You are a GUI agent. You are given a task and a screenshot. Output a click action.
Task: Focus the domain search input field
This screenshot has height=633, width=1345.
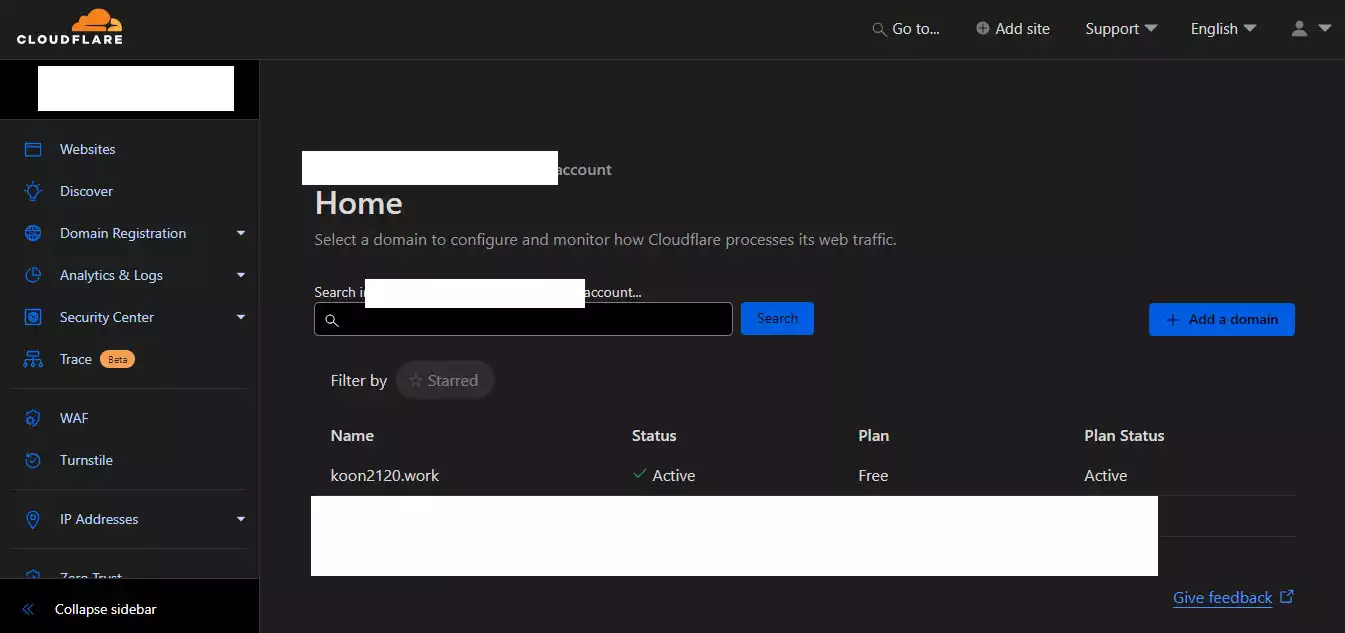[523, 319]
